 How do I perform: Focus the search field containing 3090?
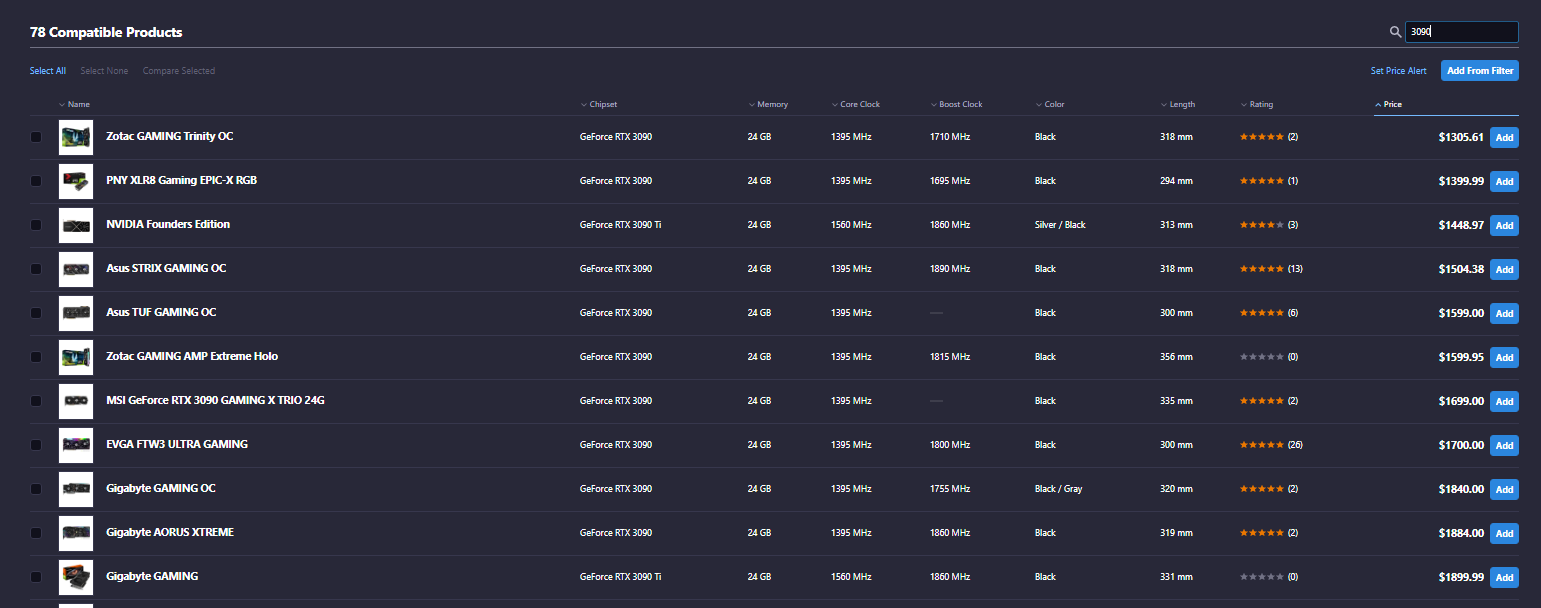[x=1462, y=32]
